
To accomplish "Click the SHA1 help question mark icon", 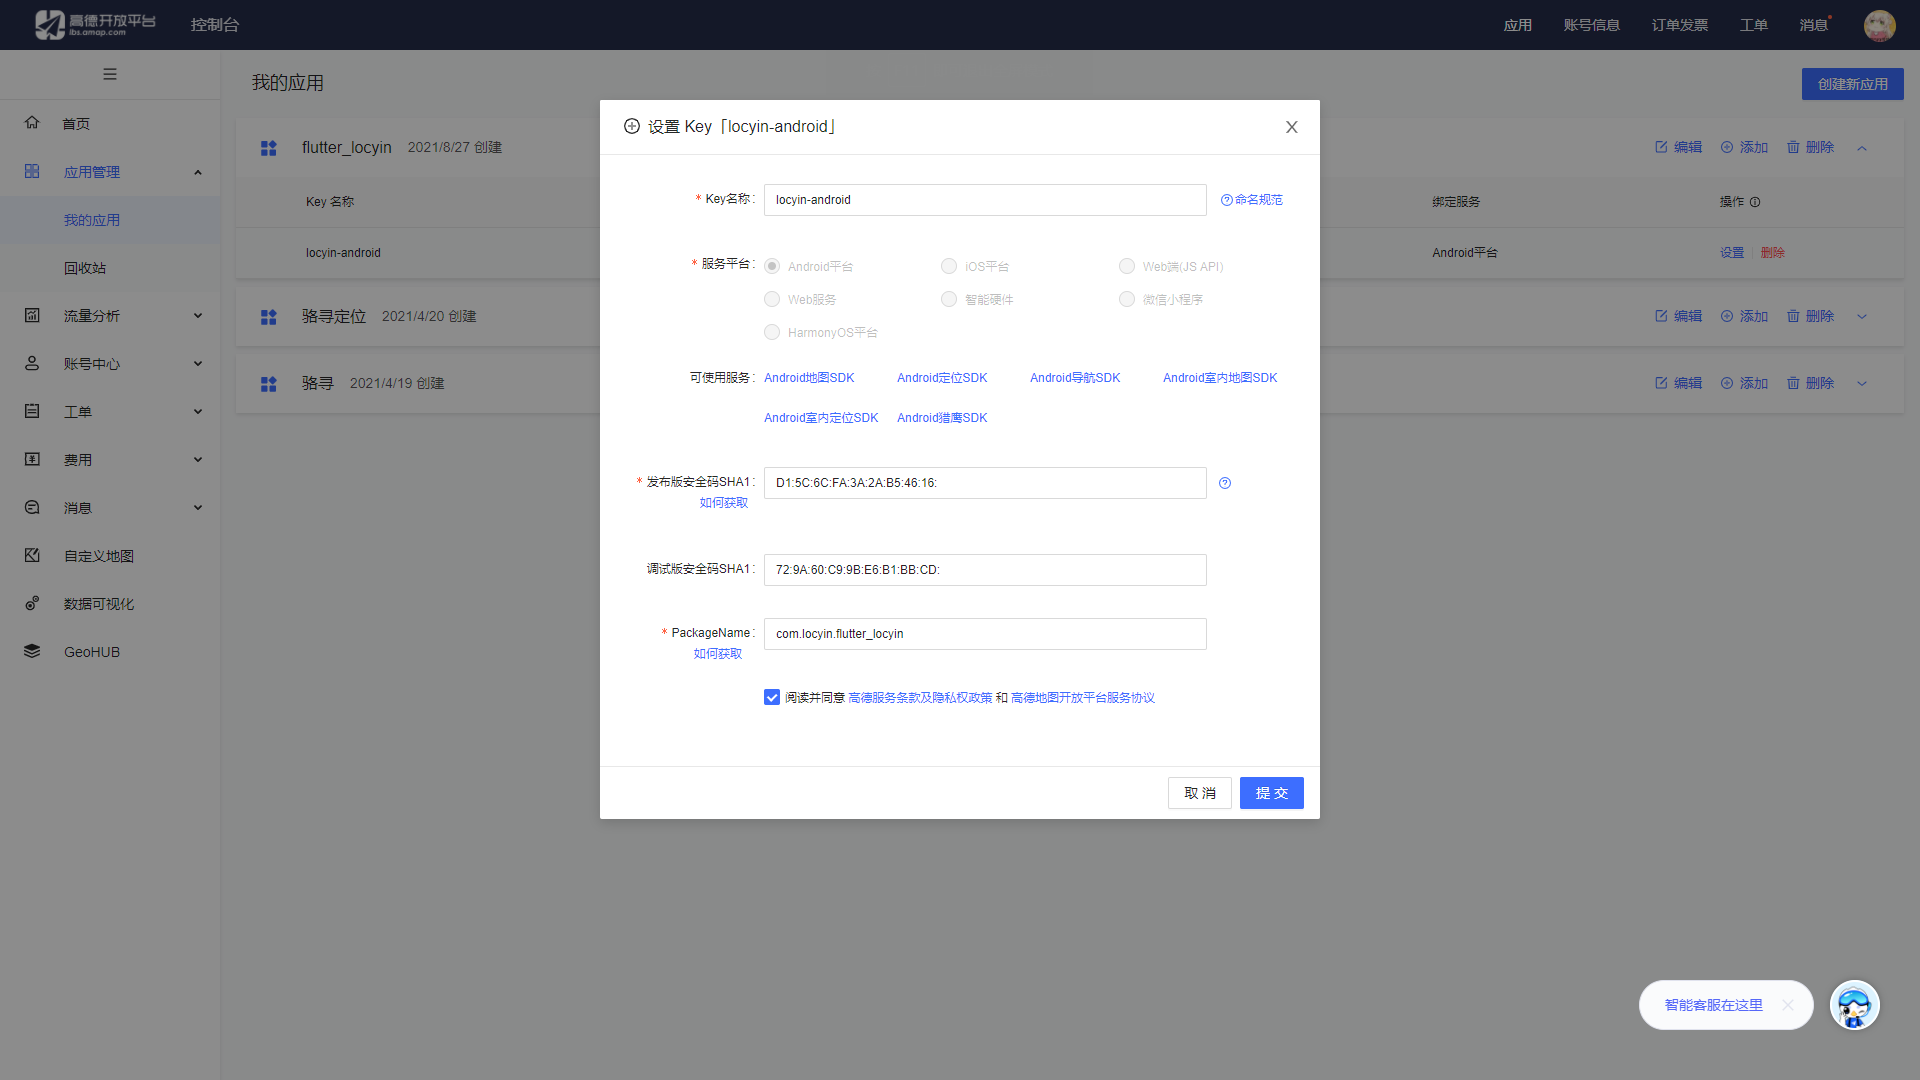I will pyautogui.click(x=1225, y=483).
